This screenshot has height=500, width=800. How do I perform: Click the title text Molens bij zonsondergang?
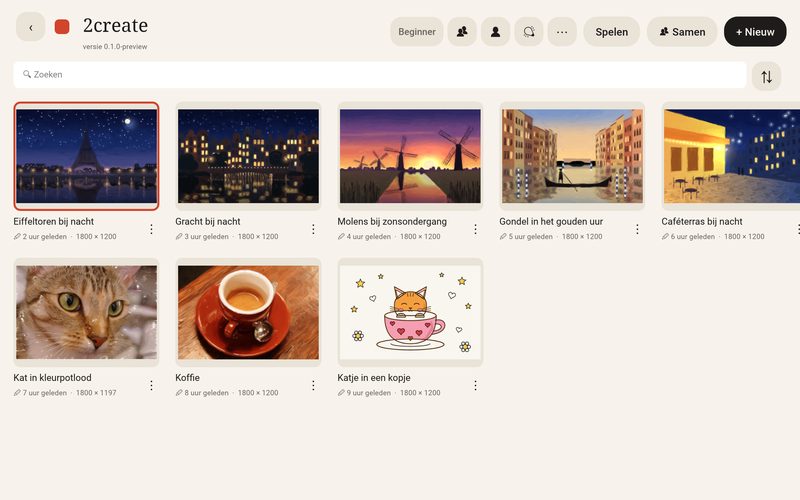(x=392, y=221)
